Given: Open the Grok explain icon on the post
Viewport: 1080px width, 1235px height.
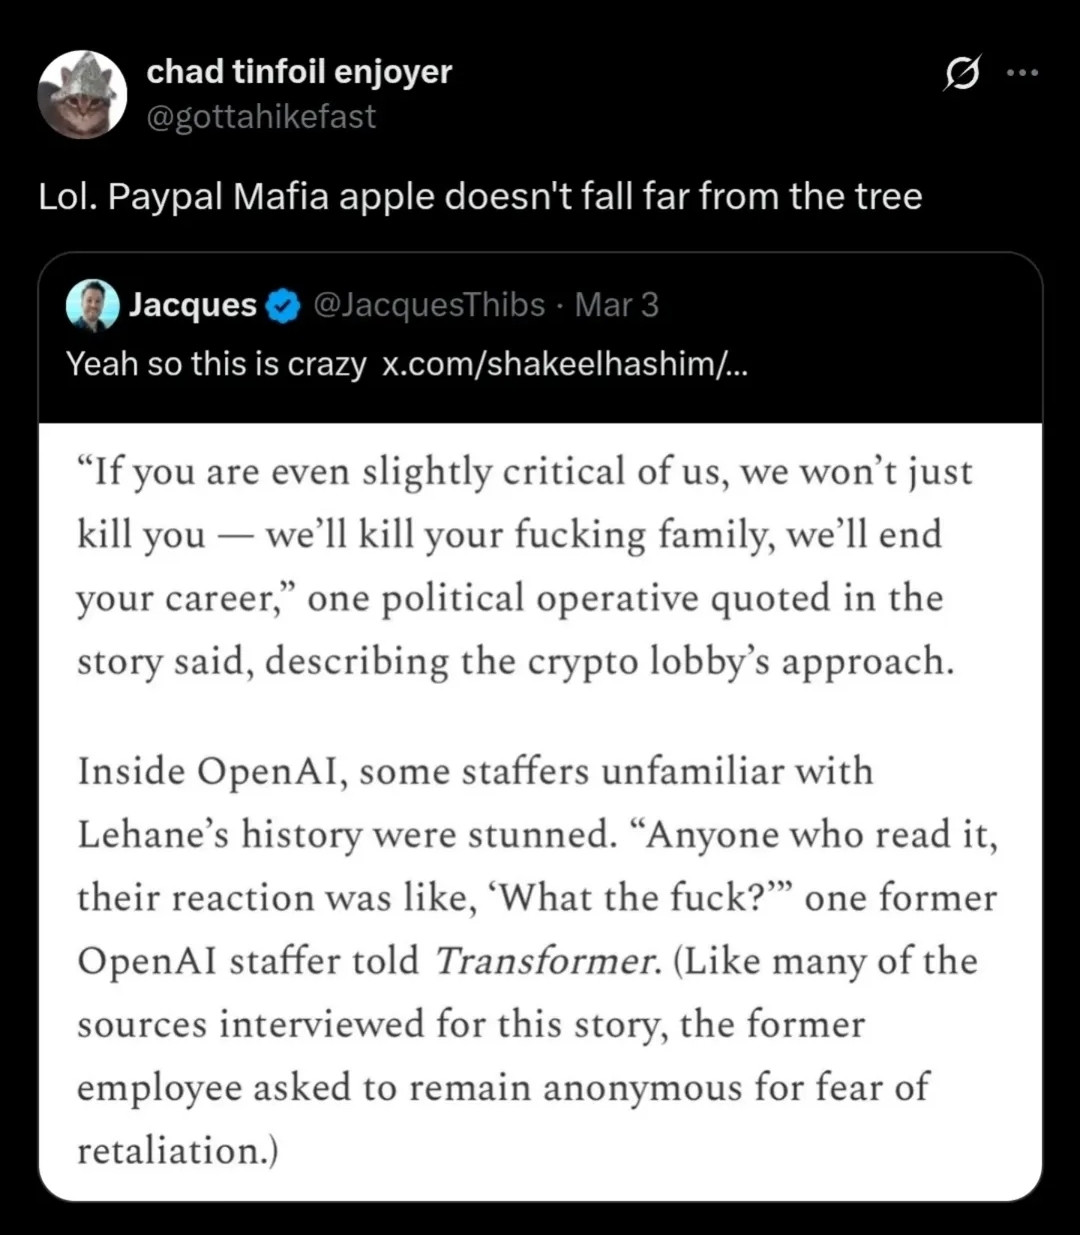Looking at the screenshot, I should pos(961,74).
